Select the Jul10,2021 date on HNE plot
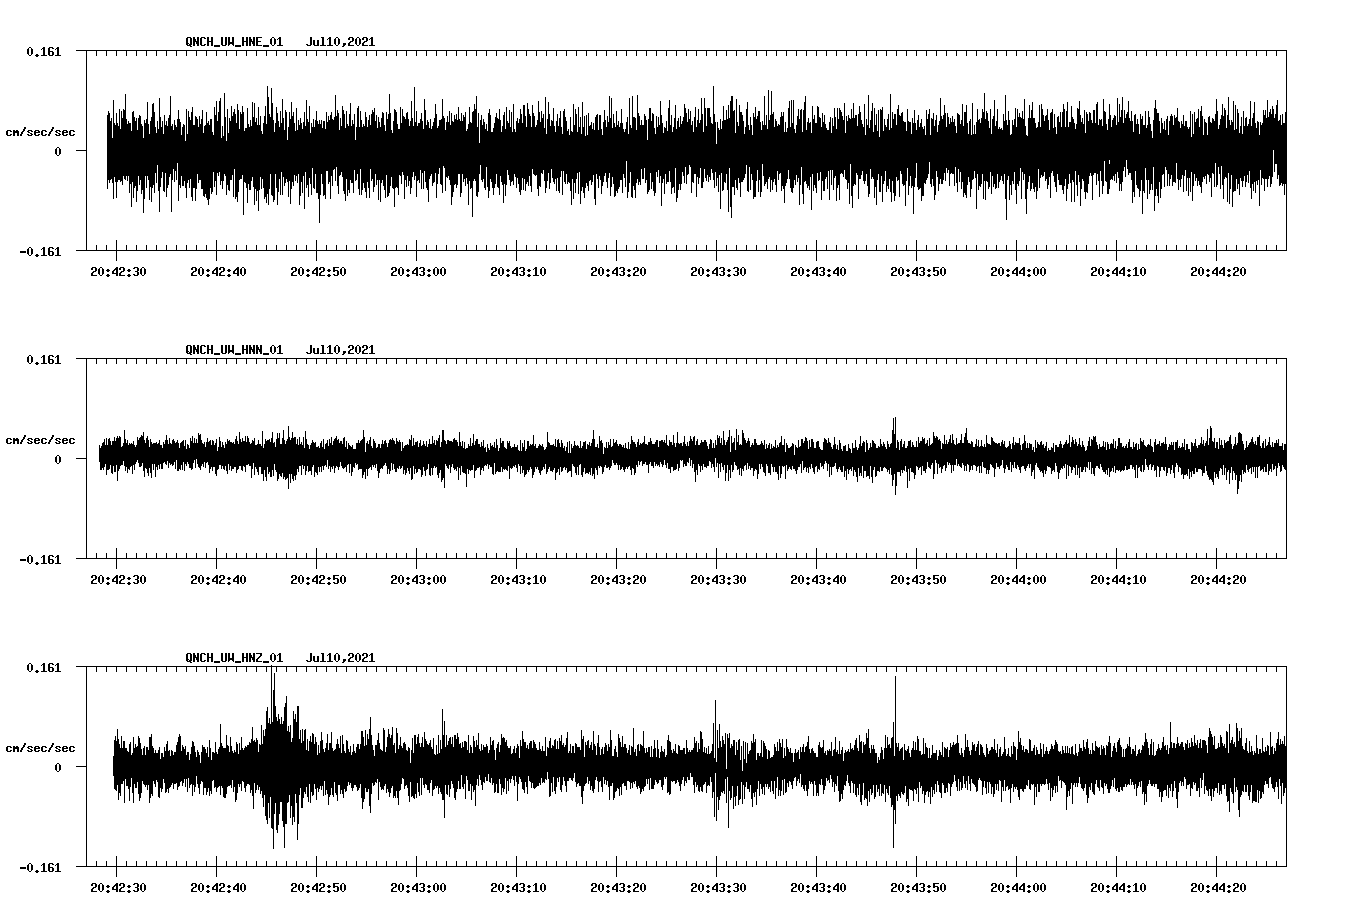The image size is (1358, 924). (x=341, y=42)
